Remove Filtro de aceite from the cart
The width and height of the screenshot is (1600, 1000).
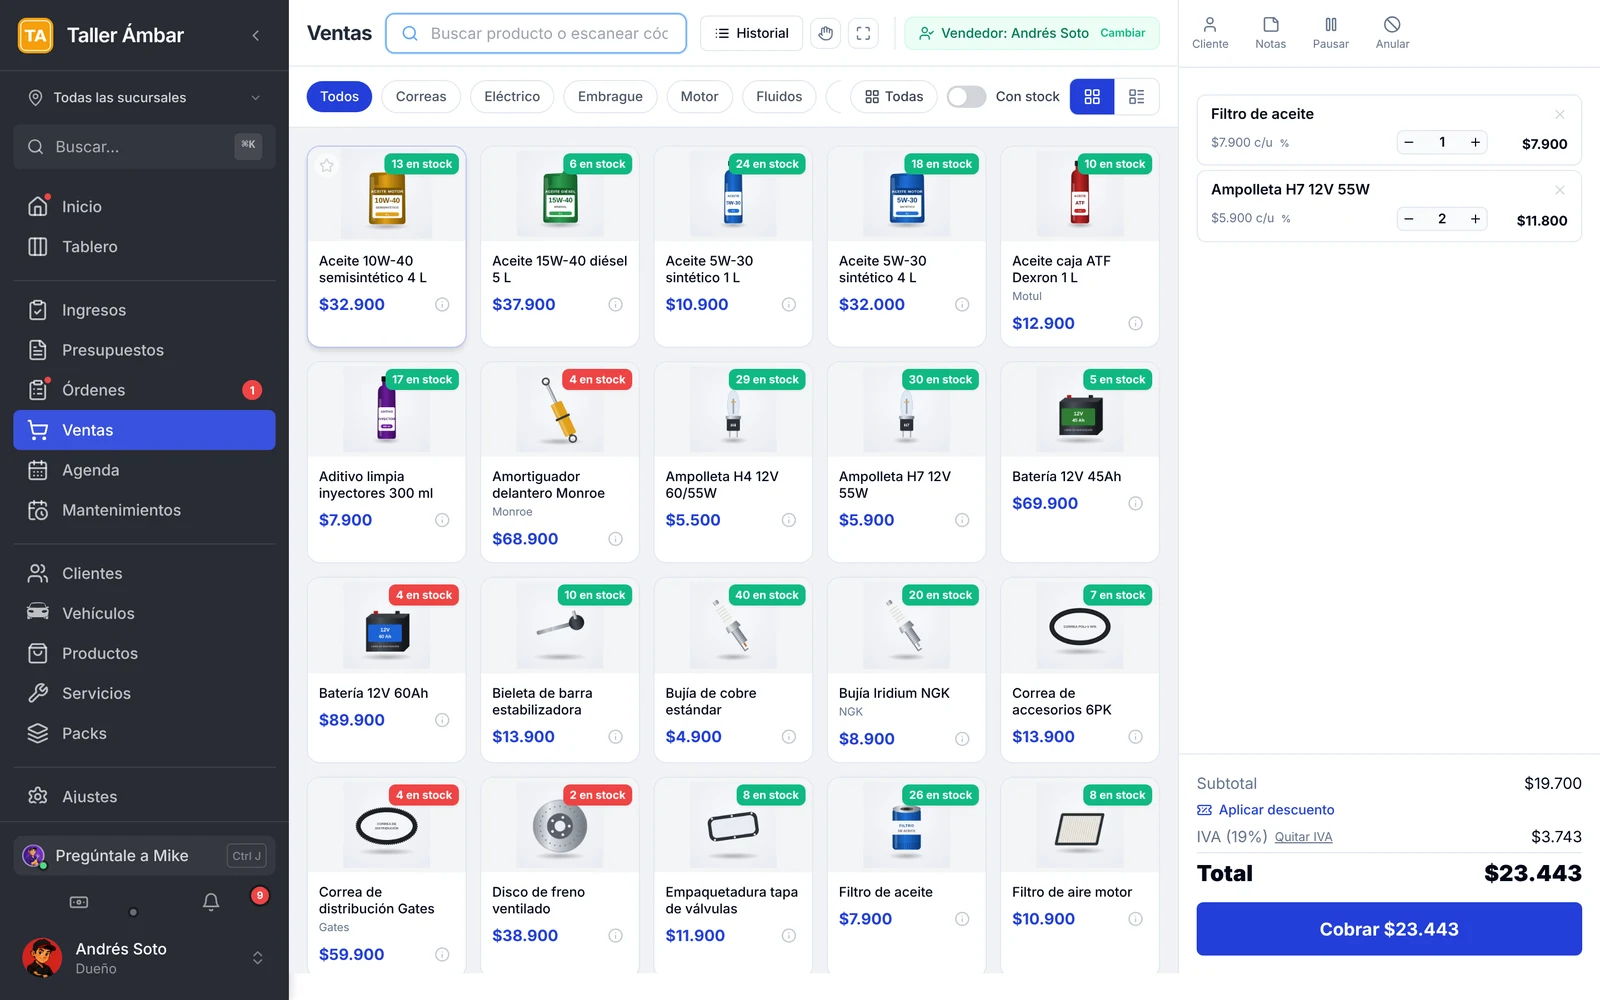(1559, 114)
